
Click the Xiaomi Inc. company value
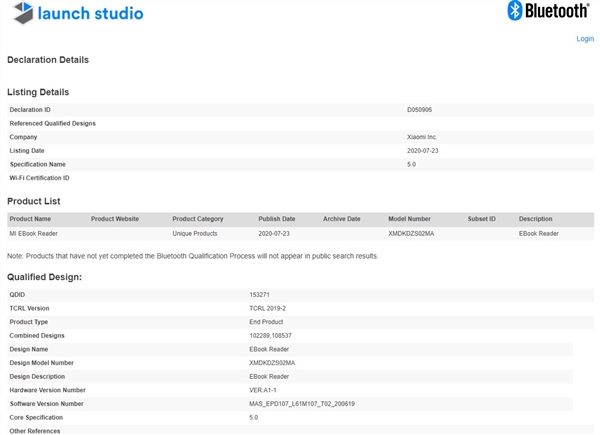pos(422,137)
